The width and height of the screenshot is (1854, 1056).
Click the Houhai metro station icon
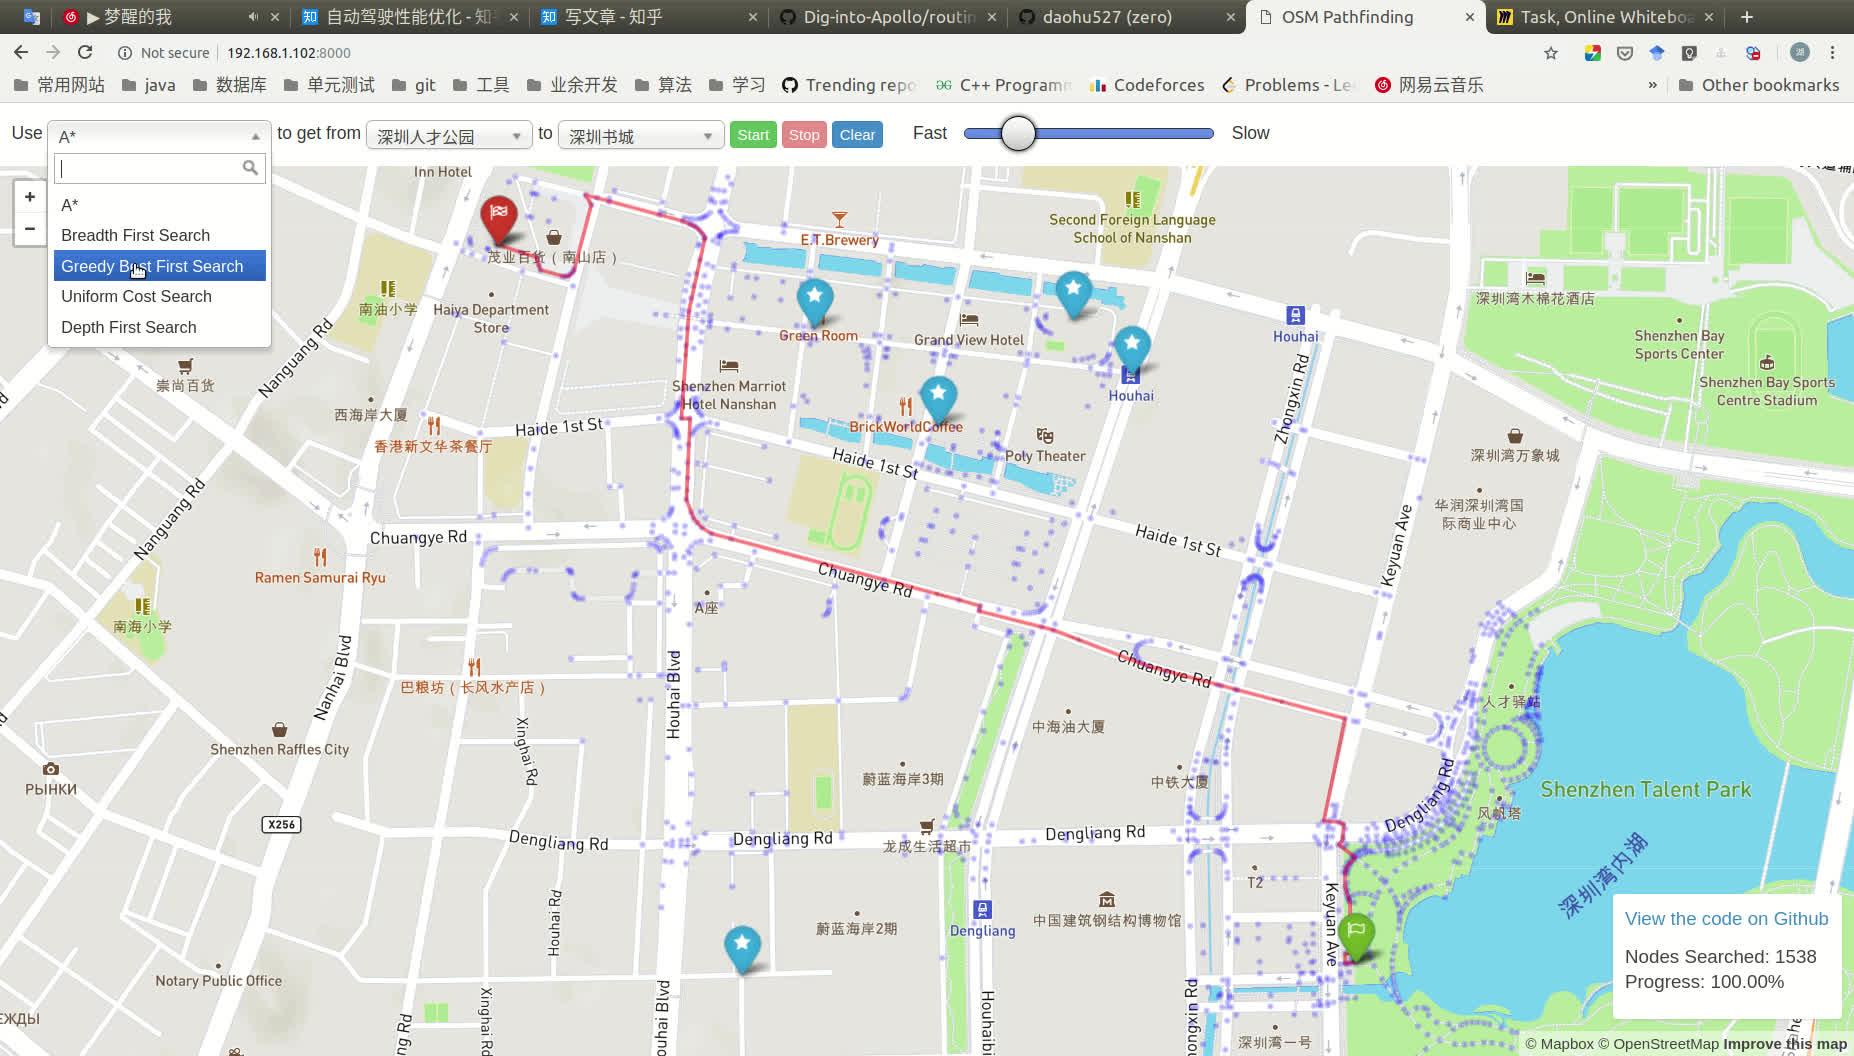click(x=1295, y=316)
